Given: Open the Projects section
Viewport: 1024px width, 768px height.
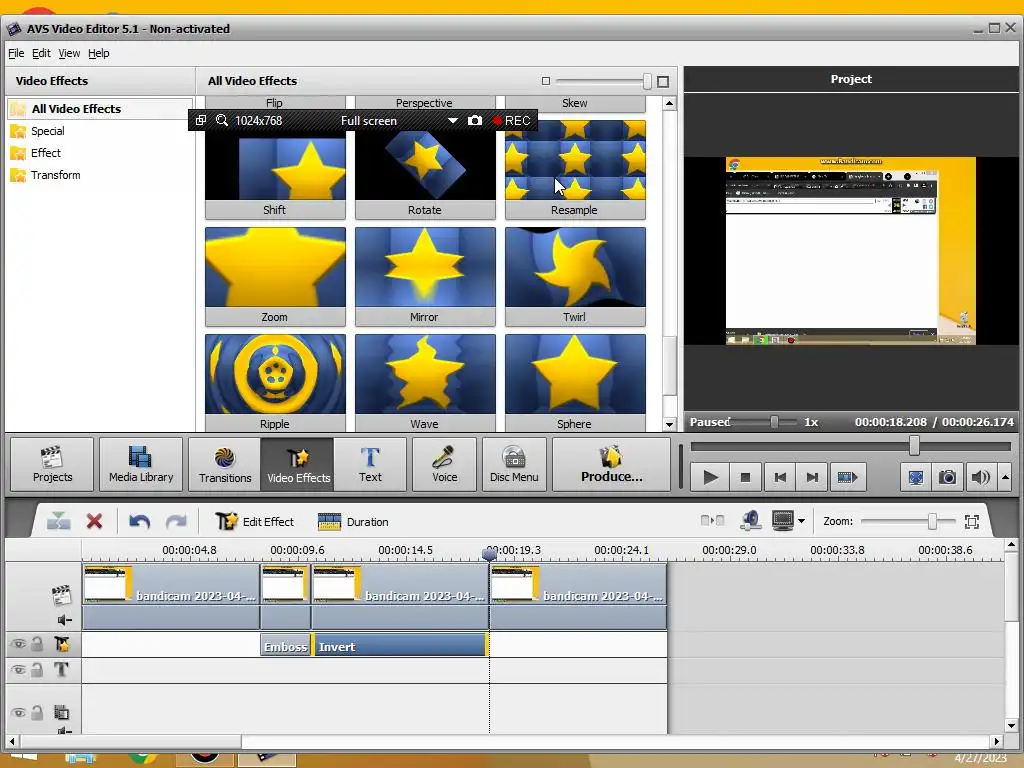Looking at the screenshot, I should (x=52, y=464).
